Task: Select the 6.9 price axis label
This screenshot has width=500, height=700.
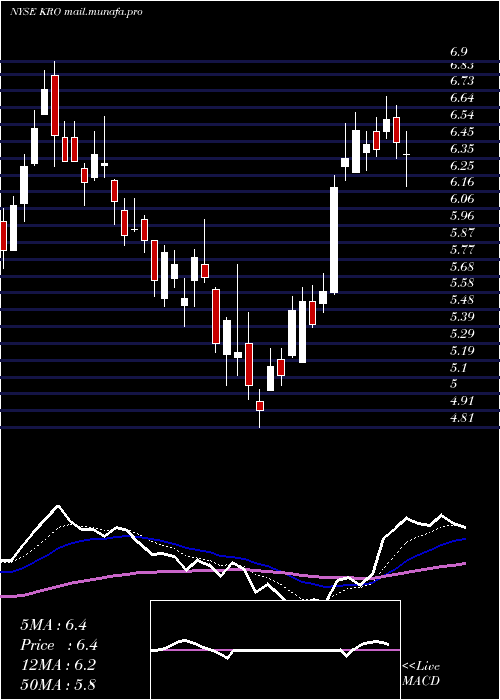Action: pos(458,52)
